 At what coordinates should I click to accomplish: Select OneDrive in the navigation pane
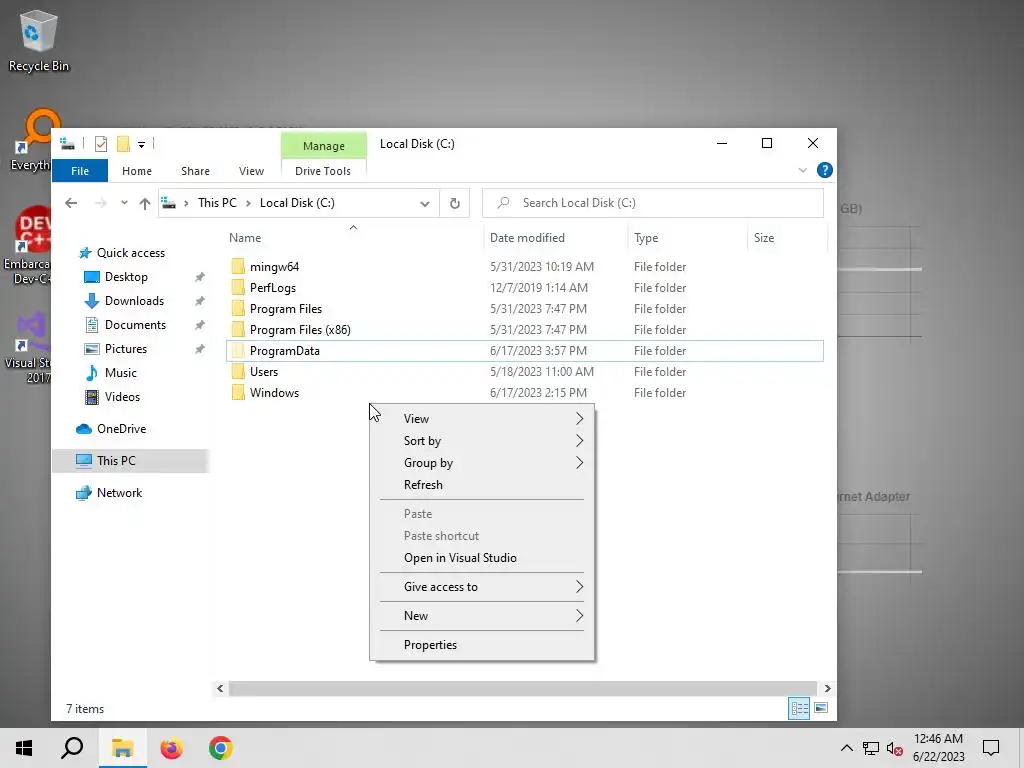tap(121, 429)
